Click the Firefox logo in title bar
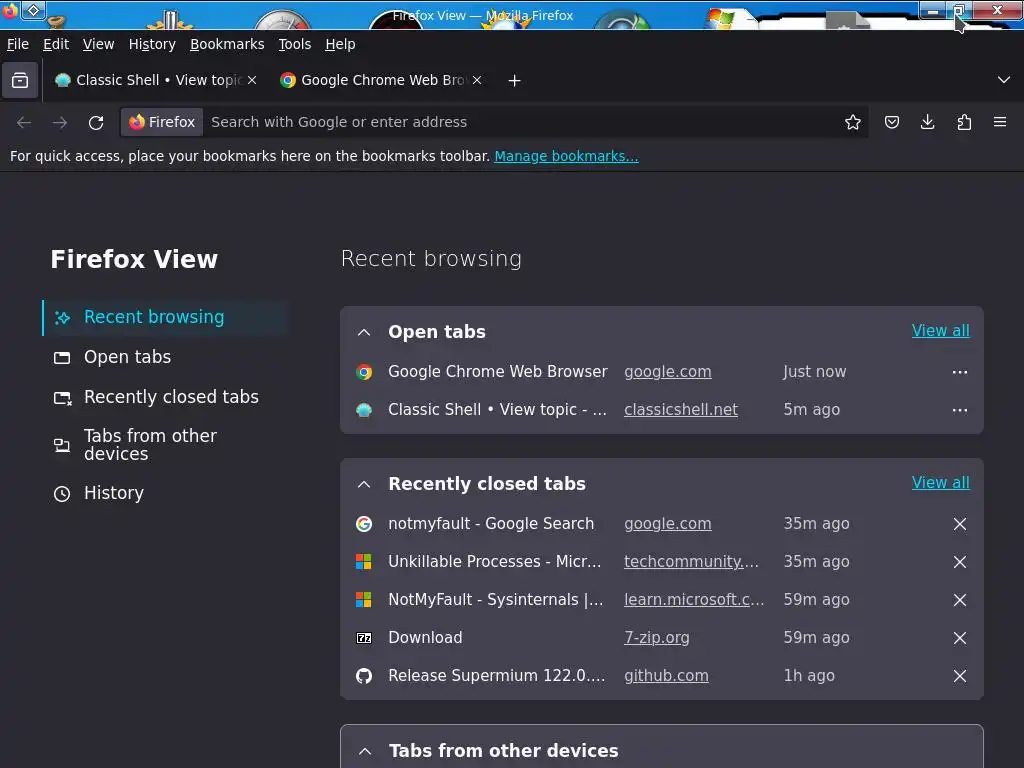 10,10
